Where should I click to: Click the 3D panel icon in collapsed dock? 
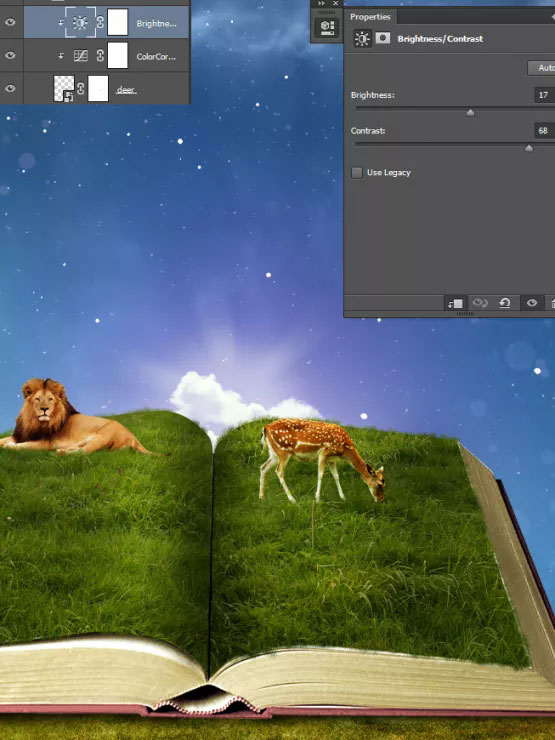pos(327,27)
